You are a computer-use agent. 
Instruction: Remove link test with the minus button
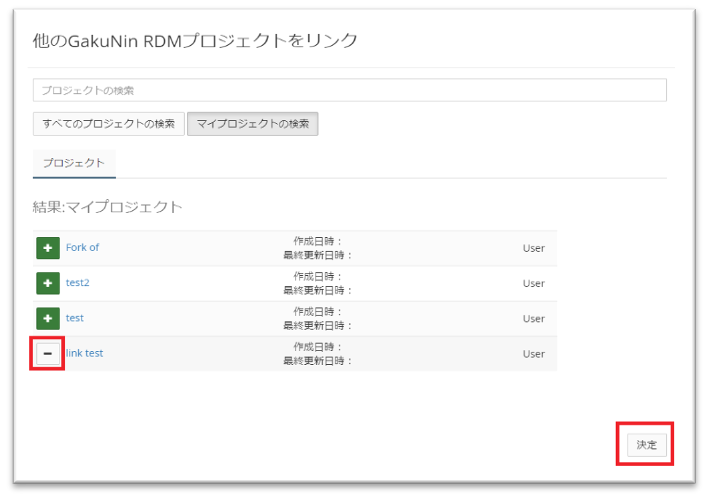tap(48, 354)
